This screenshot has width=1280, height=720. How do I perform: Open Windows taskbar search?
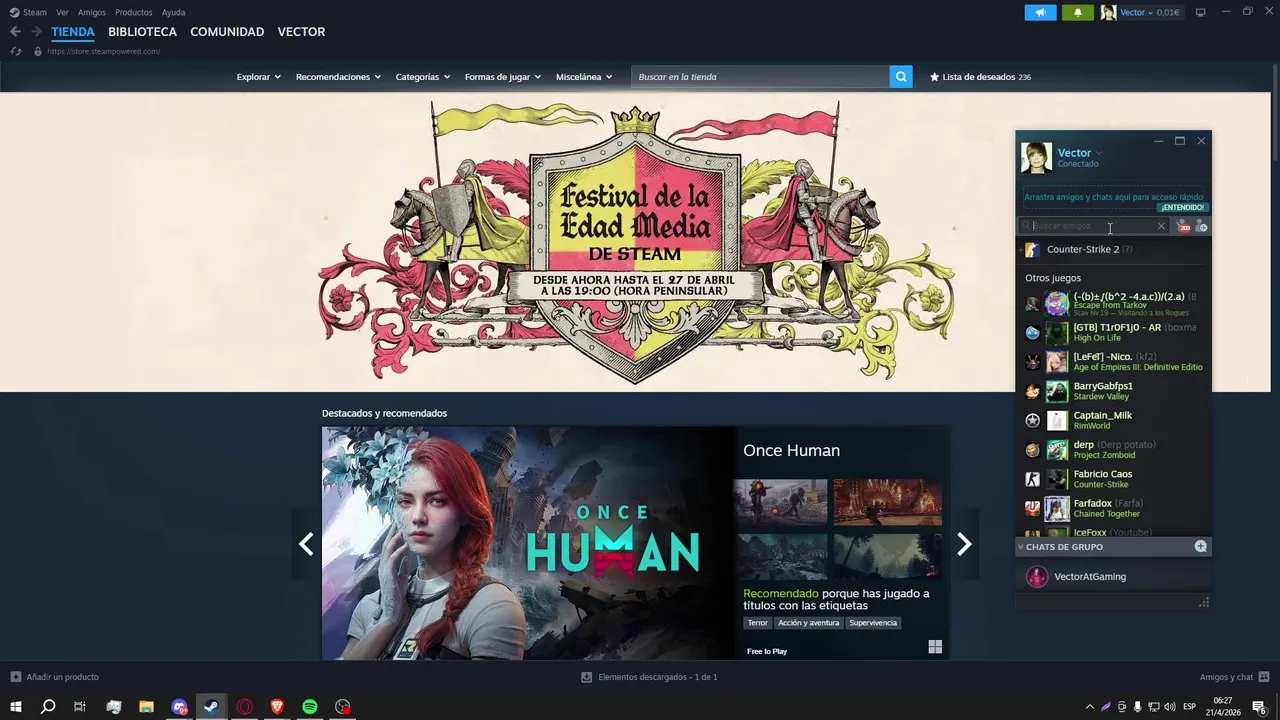[47, 707]
